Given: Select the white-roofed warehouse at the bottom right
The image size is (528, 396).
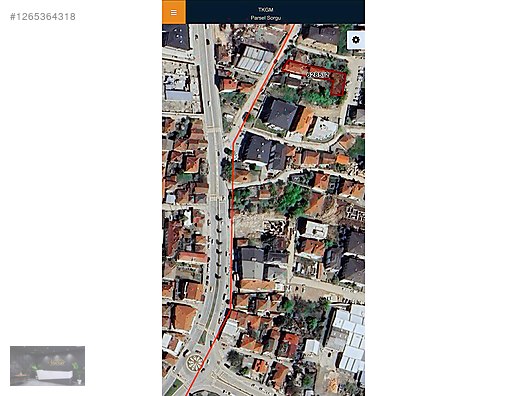Looking at the screenshot, I should pos(346,341).
